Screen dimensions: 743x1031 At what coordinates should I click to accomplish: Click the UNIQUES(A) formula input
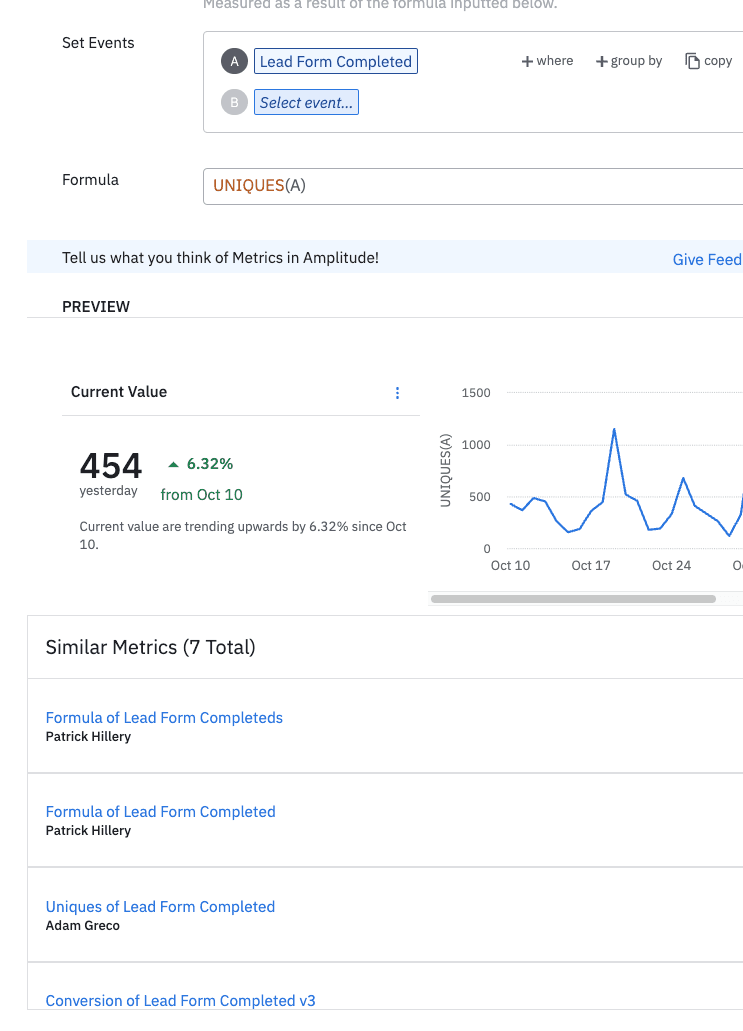coord(470,186)
